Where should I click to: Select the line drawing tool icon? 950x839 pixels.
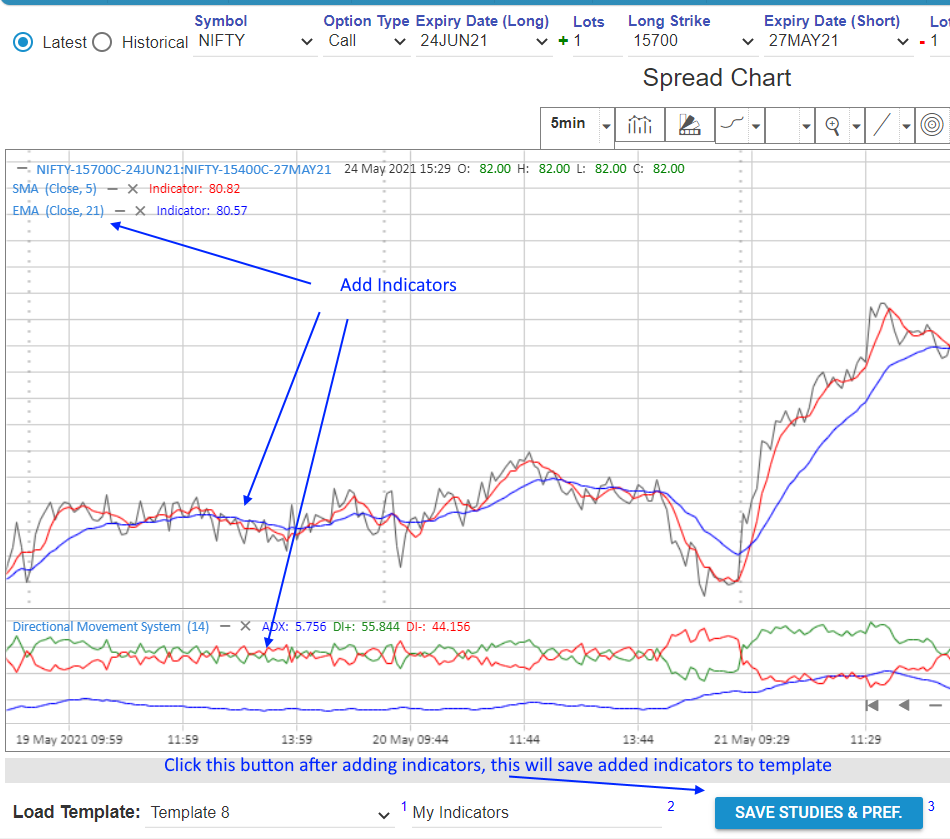click(x=882, y=125)
